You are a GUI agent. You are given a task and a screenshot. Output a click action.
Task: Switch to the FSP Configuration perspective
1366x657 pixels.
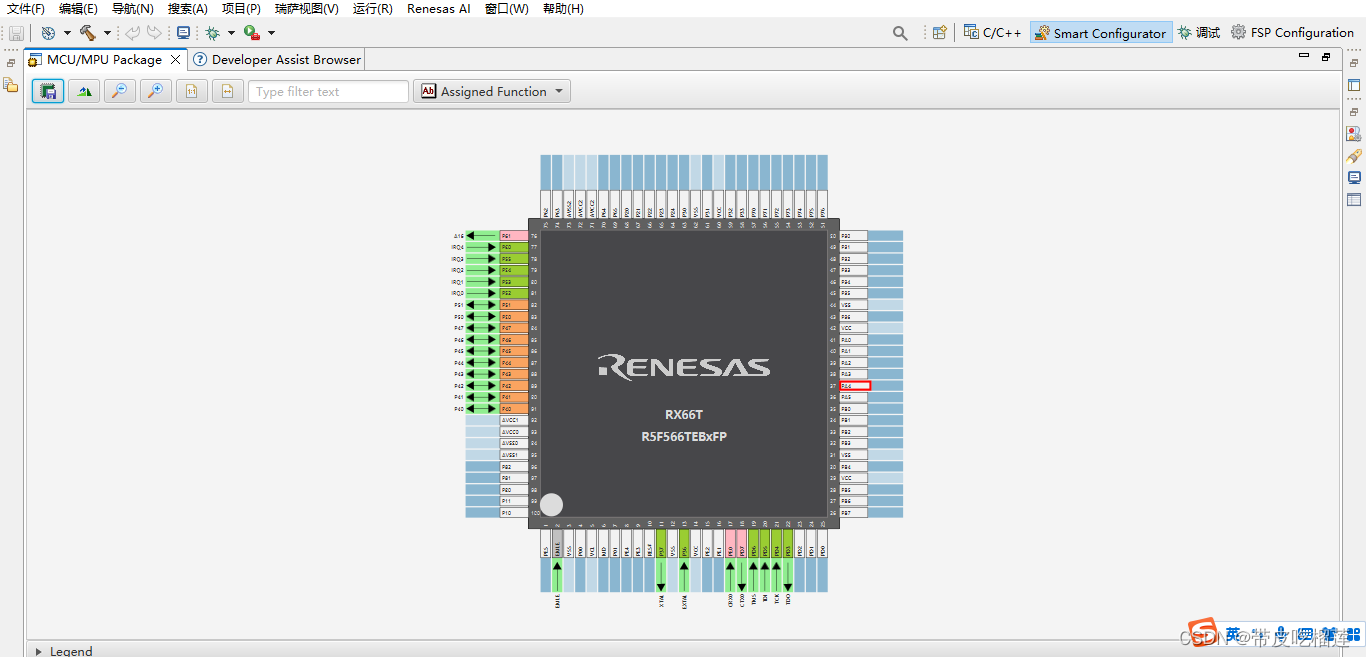click(1292, 32)
